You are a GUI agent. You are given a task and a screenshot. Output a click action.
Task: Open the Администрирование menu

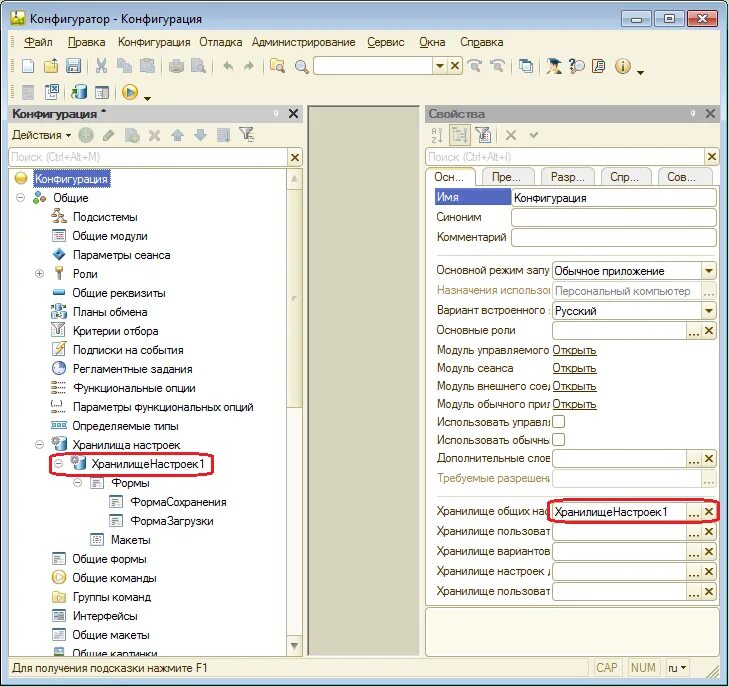tap(304, 42)
